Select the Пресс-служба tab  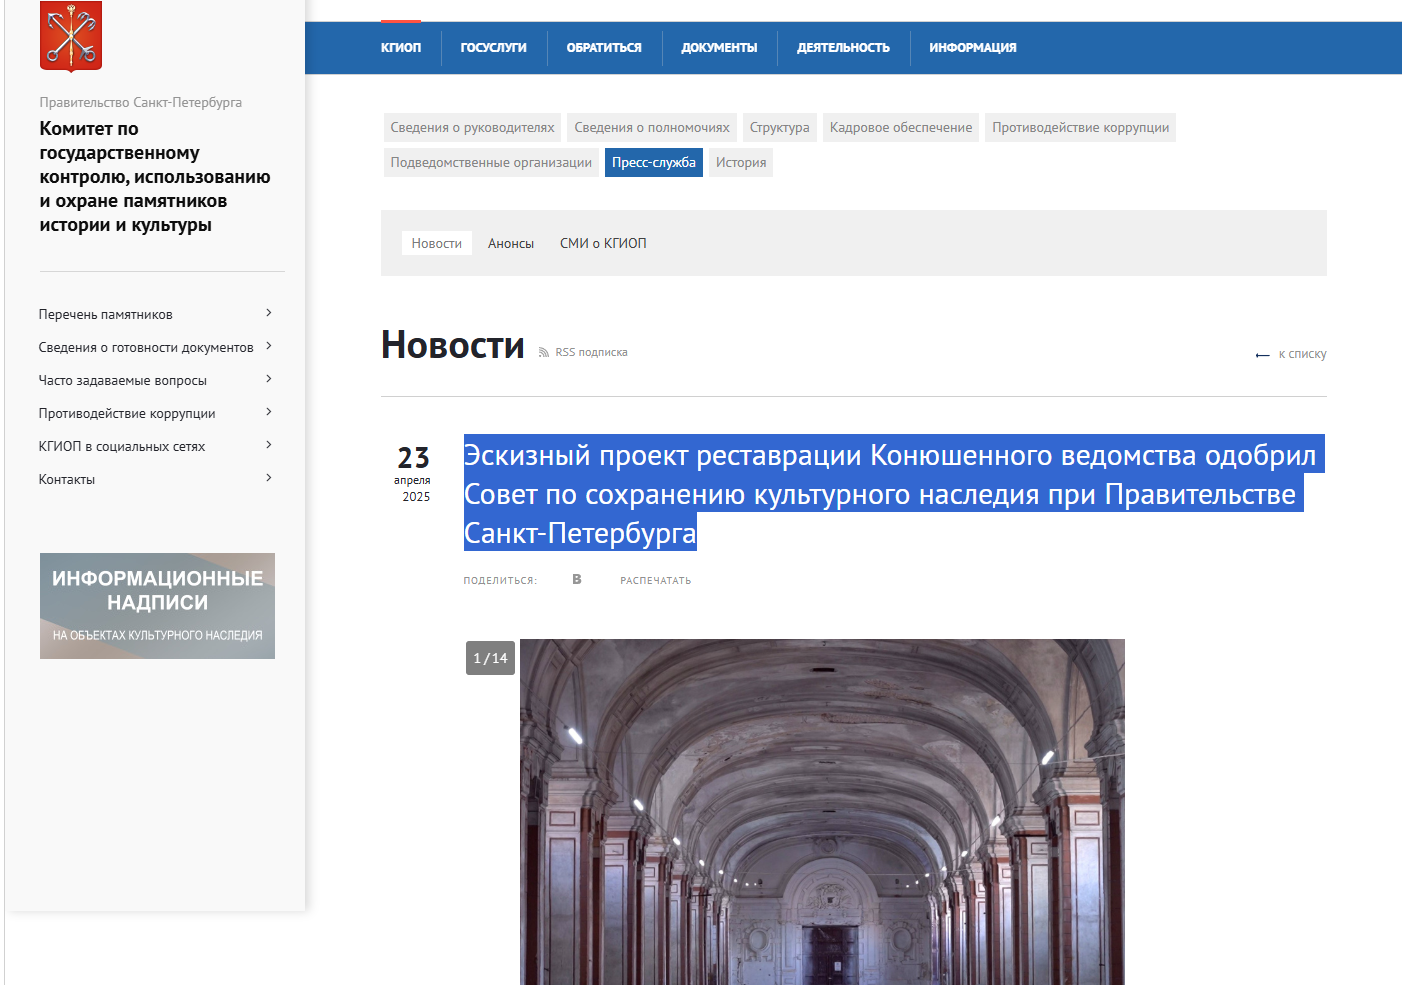(654, 163)
